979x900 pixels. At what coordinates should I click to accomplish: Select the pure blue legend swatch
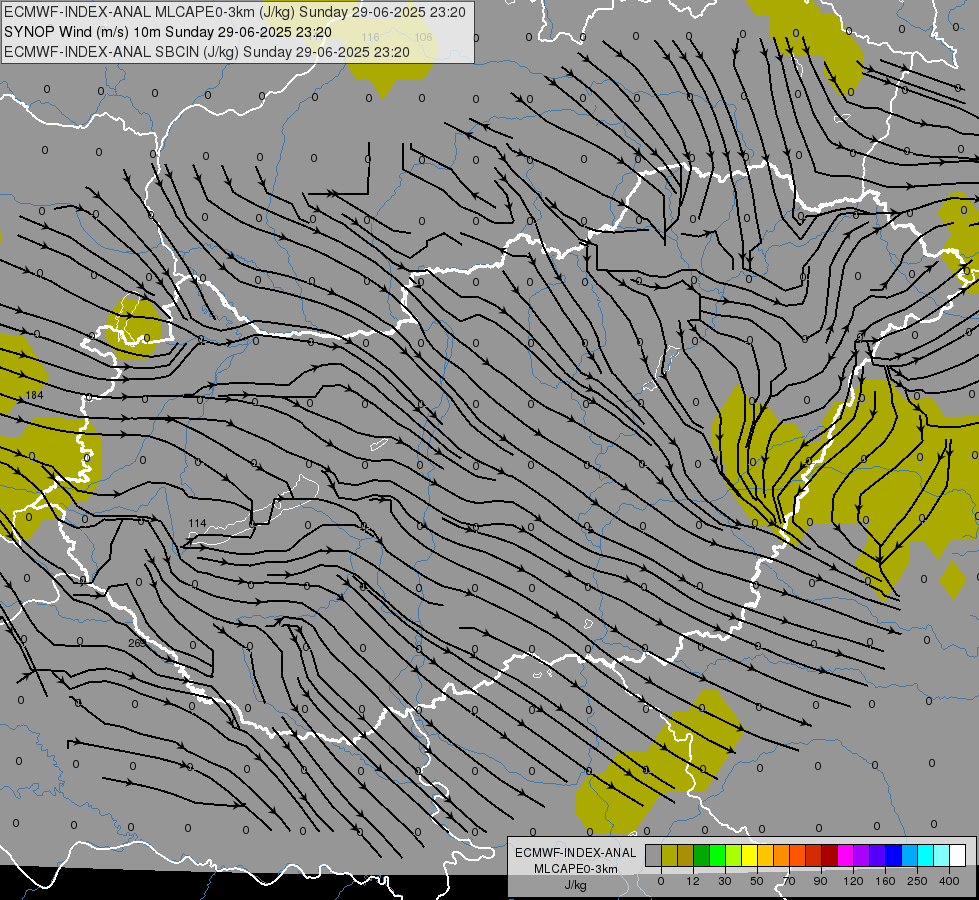(x=893, y=855)
